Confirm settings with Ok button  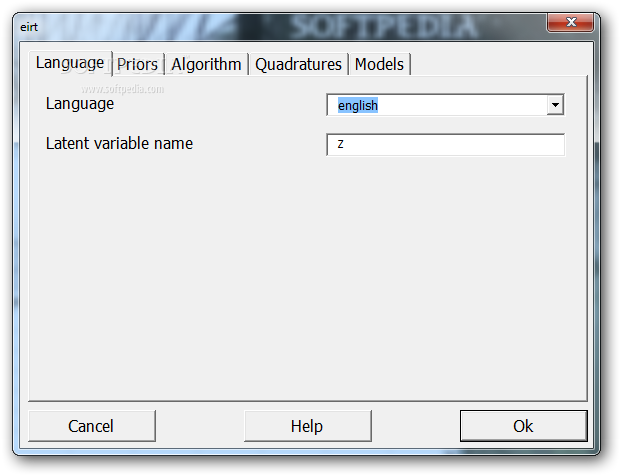(524, 426)
